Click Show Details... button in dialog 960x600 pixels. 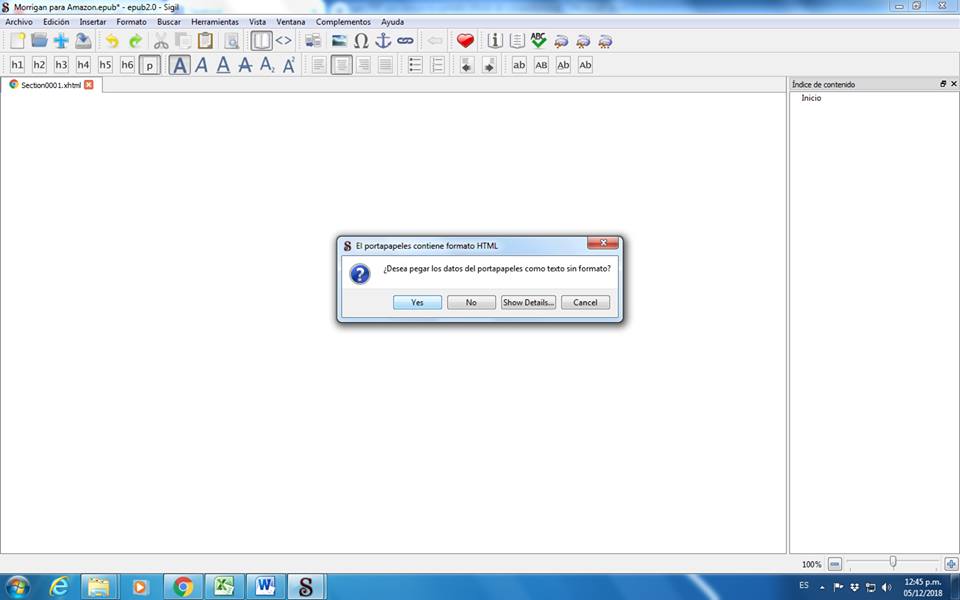527,302
